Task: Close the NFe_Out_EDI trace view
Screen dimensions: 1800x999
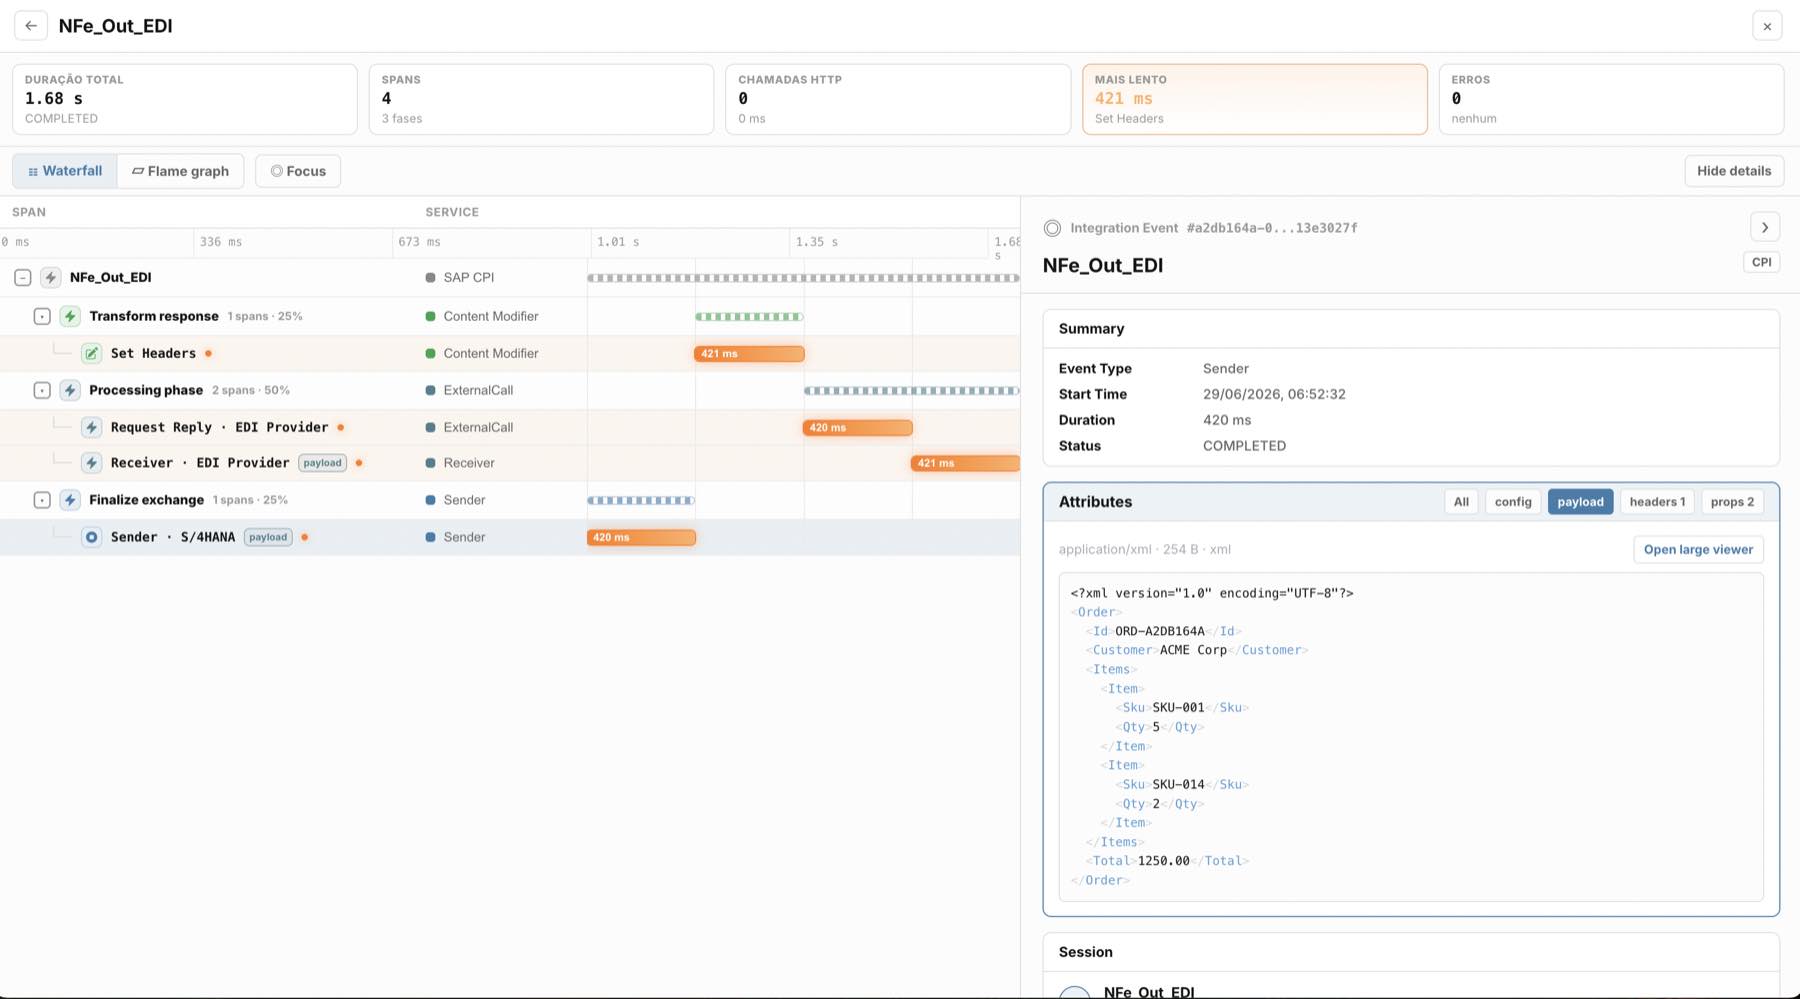Action: pyautogui.click(x=1767, y=26)
